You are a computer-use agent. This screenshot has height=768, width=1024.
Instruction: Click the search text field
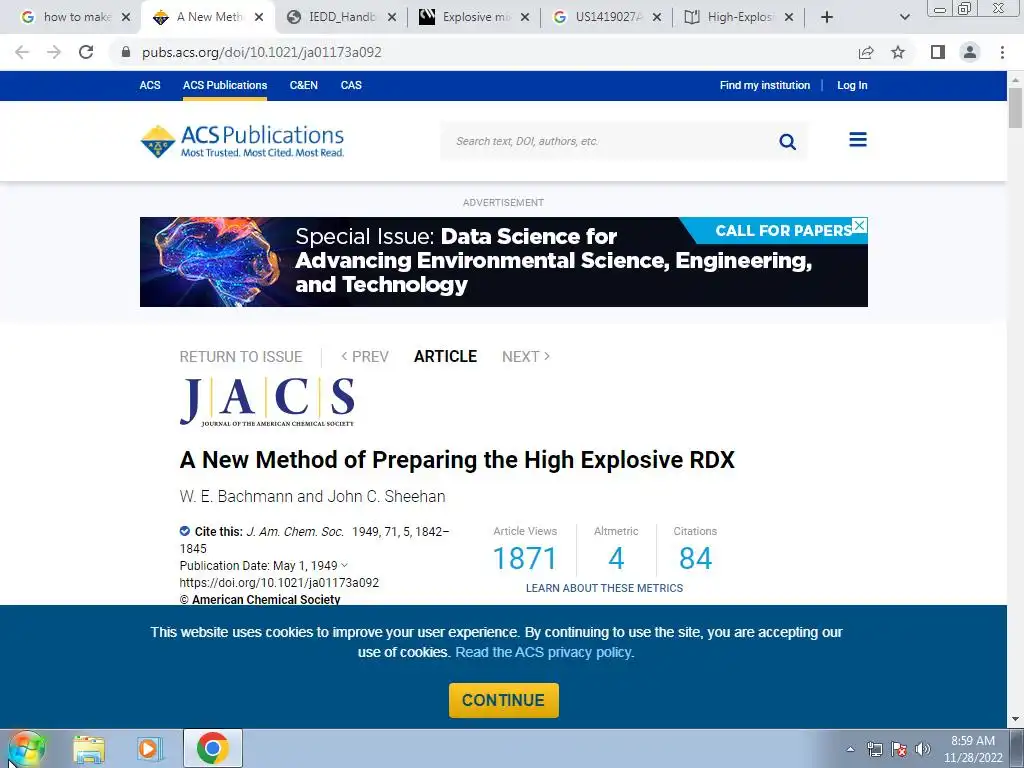click(607, 141)
